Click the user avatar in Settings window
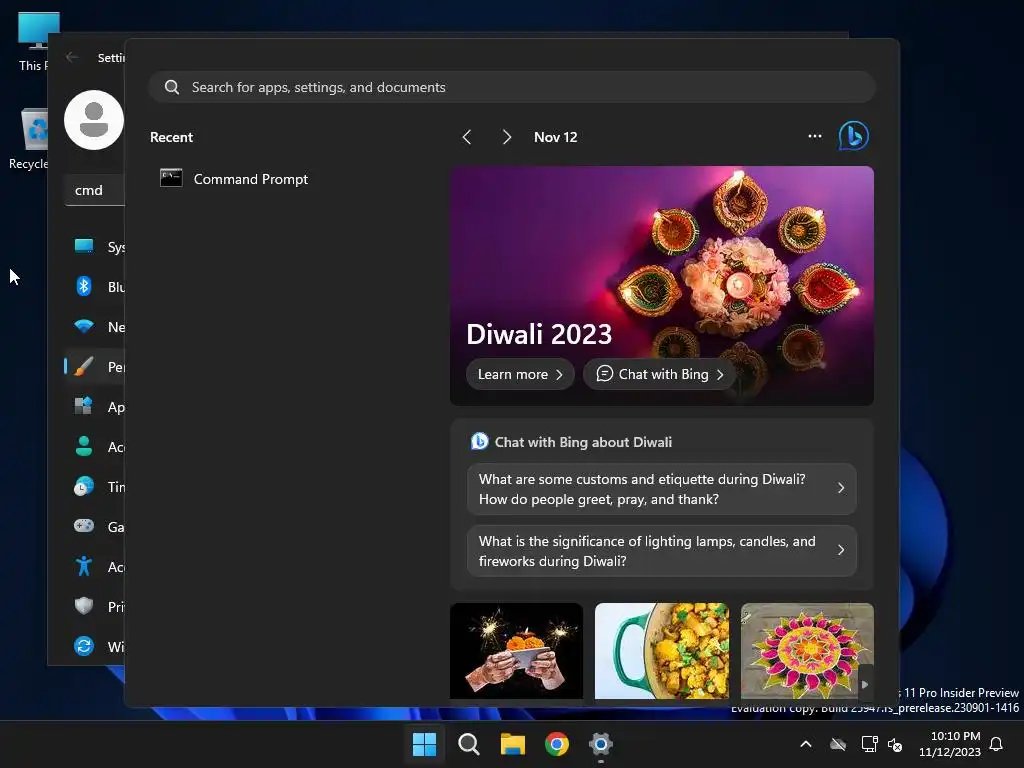Viewport: 1024px width, 768px height. pos(94,120)
